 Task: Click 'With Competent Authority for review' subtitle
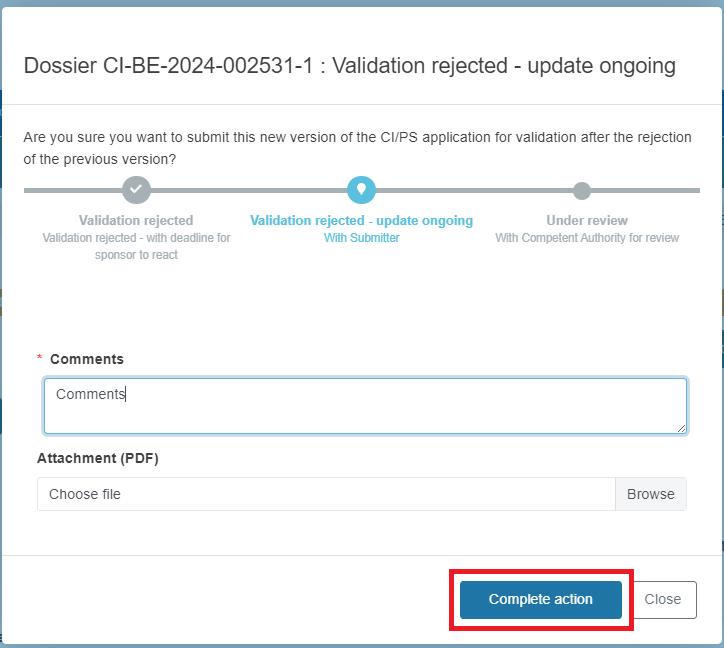click(x=587, y=238)
